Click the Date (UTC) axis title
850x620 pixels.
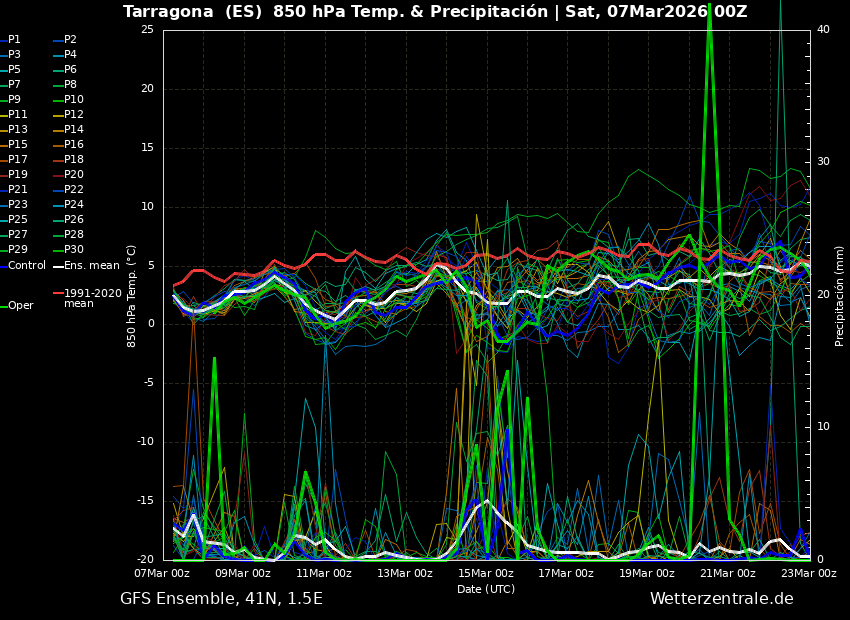[x=486, y=590]
